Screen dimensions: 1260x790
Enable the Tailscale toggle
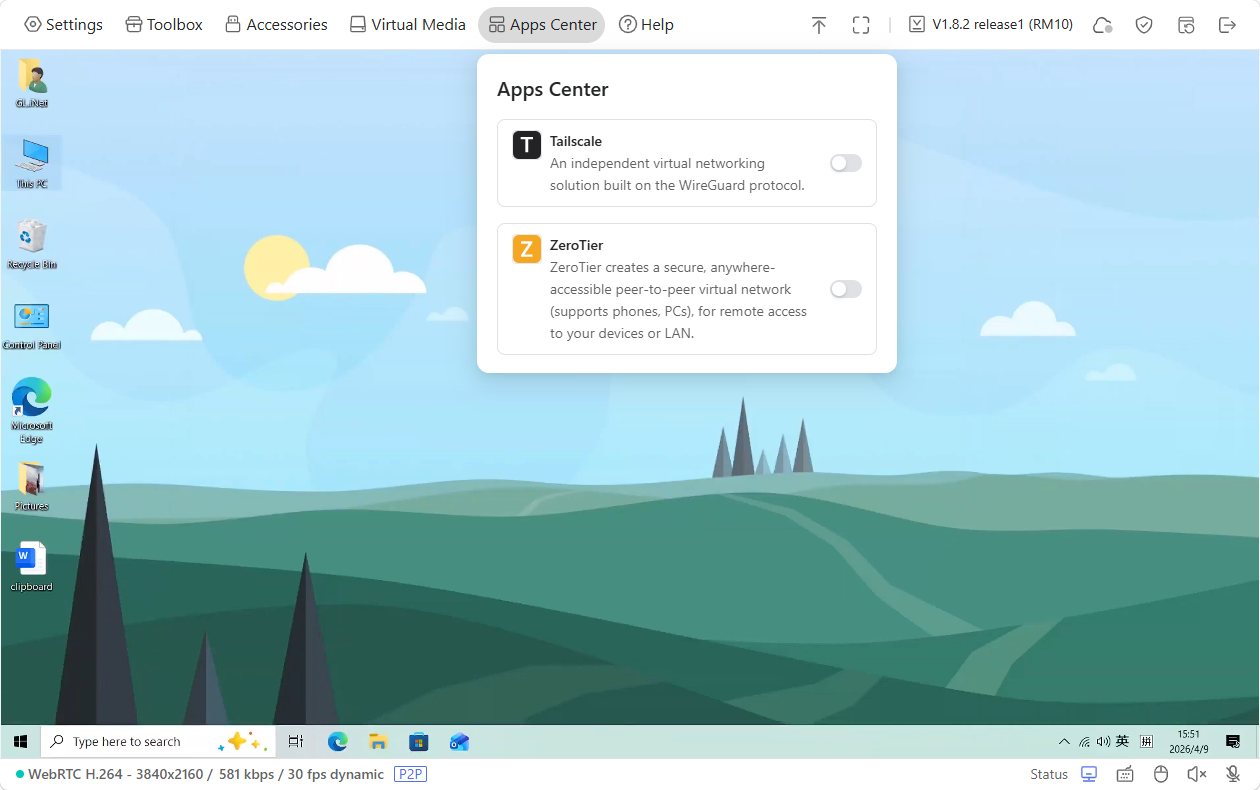pyautogui.click(x=845, y=163)
